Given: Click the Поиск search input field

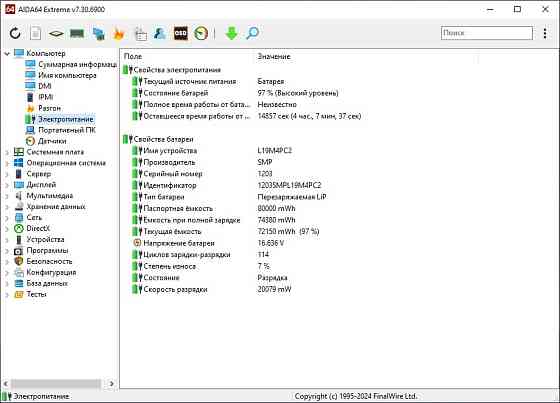Looking at the screenshot, I should coord(487,33).
